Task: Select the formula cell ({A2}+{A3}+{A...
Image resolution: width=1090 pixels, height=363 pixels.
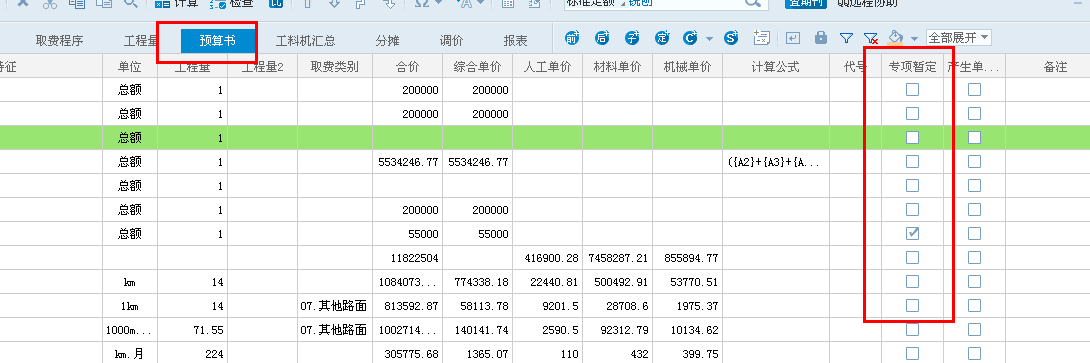Action: pos(776,162)
